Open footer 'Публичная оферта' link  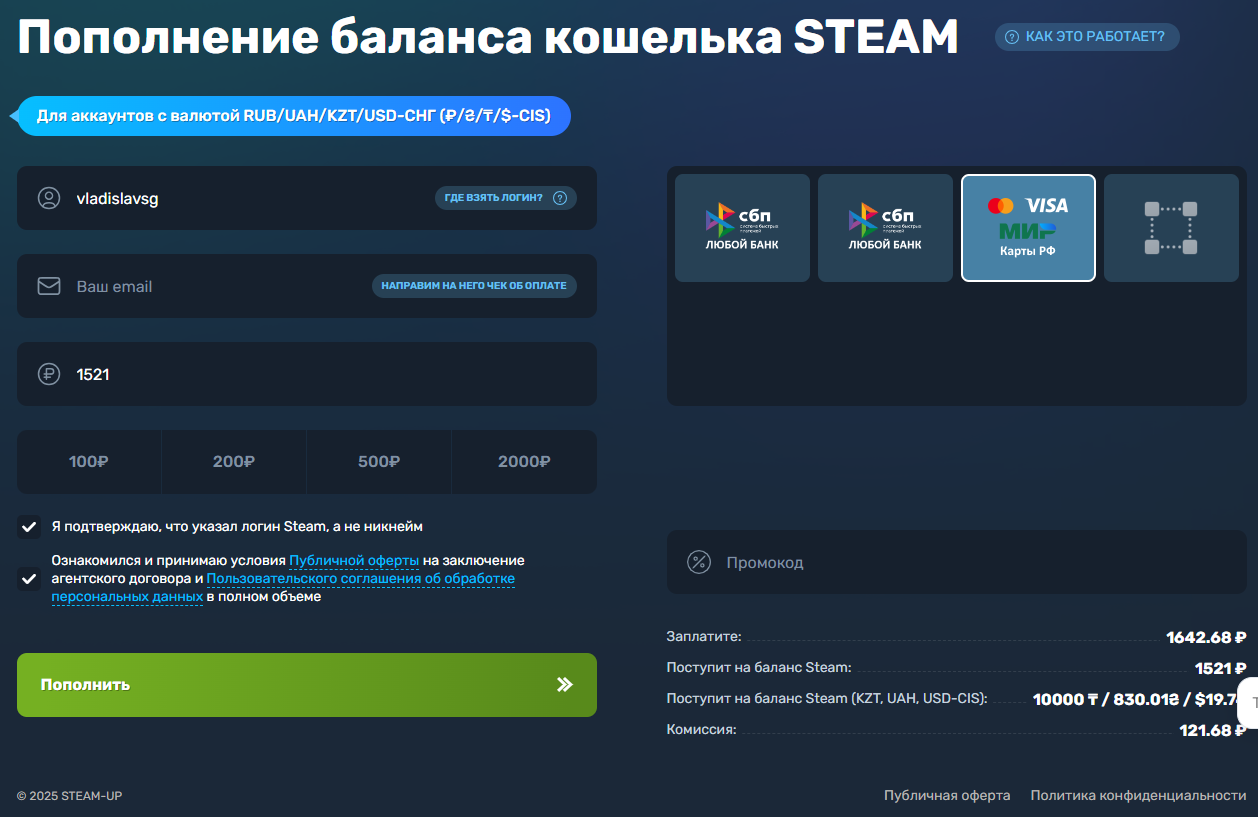tap(947, 796)
